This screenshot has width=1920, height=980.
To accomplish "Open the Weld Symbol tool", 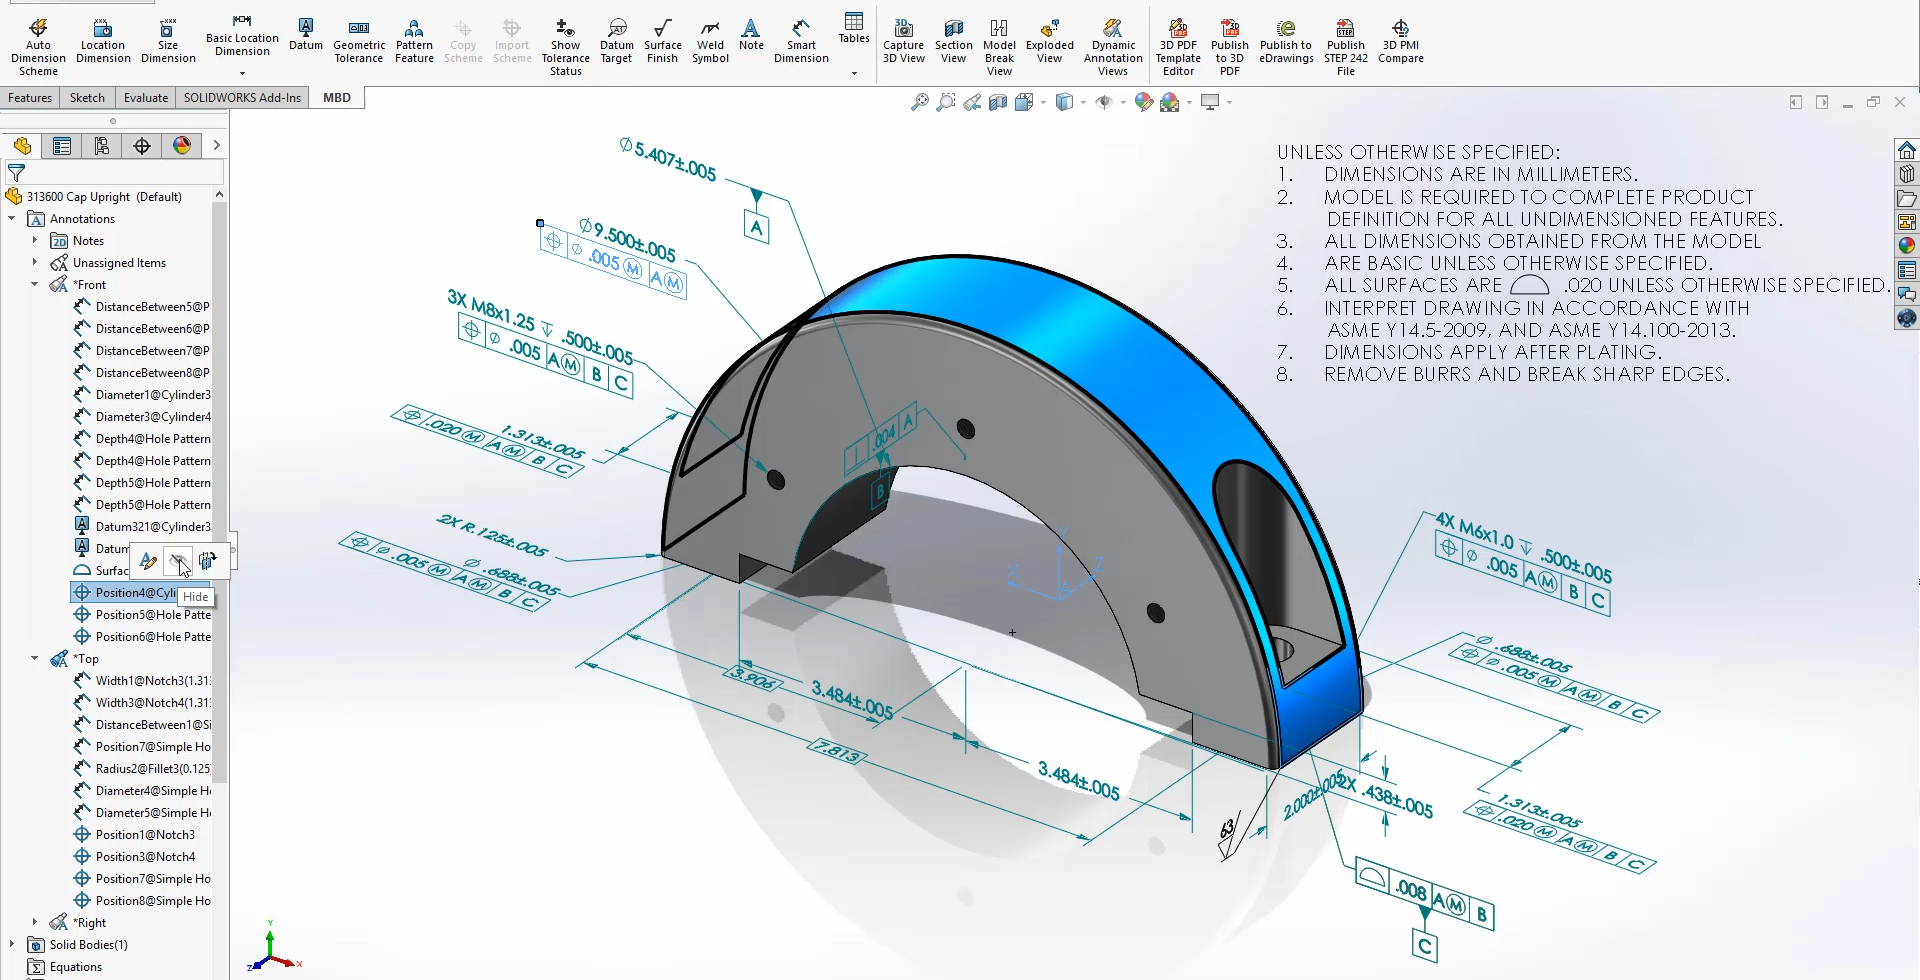I will tap(710, 41).
